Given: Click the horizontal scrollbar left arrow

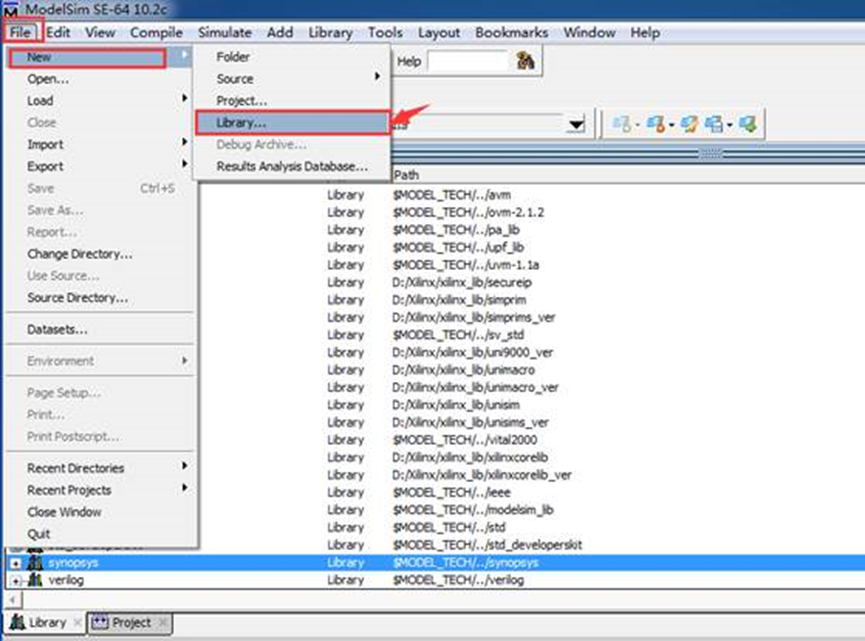Looking at the screenshot, I should tap(13, 599).
